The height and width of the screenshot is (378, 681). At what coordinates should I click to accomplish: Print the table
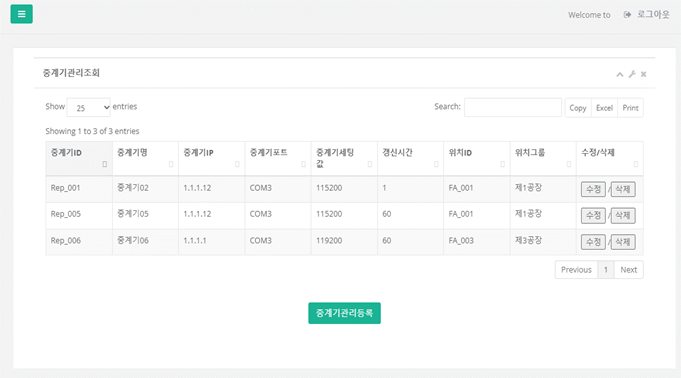coord(630,108)
